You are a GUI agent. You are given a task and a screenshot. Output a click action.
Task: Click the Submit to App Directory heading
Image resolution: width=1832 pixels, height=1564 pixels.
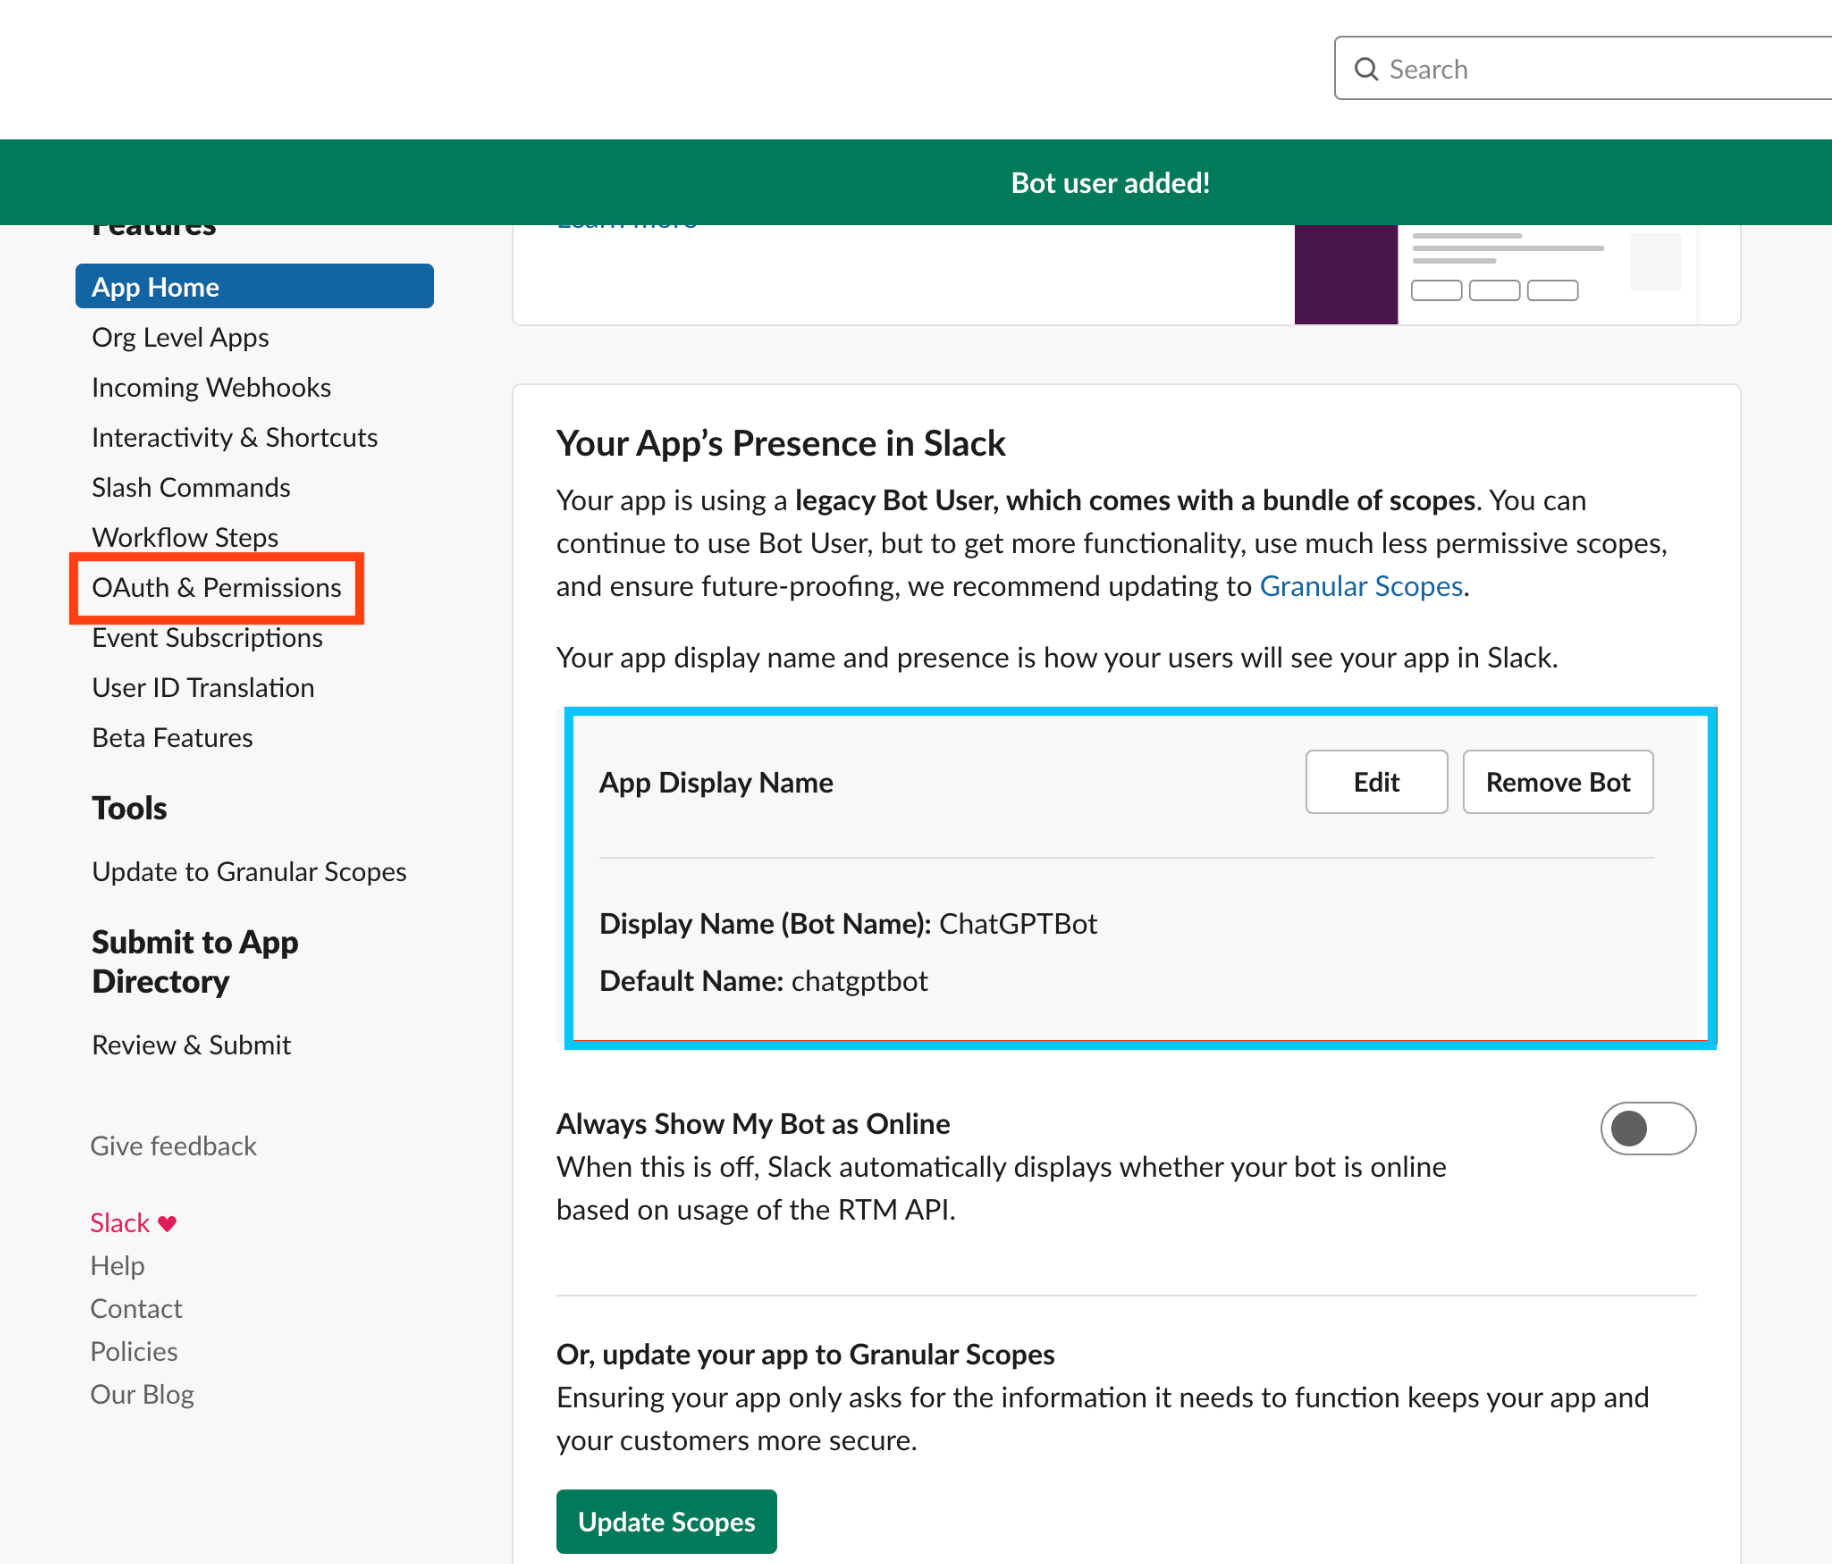pos(195,961)
